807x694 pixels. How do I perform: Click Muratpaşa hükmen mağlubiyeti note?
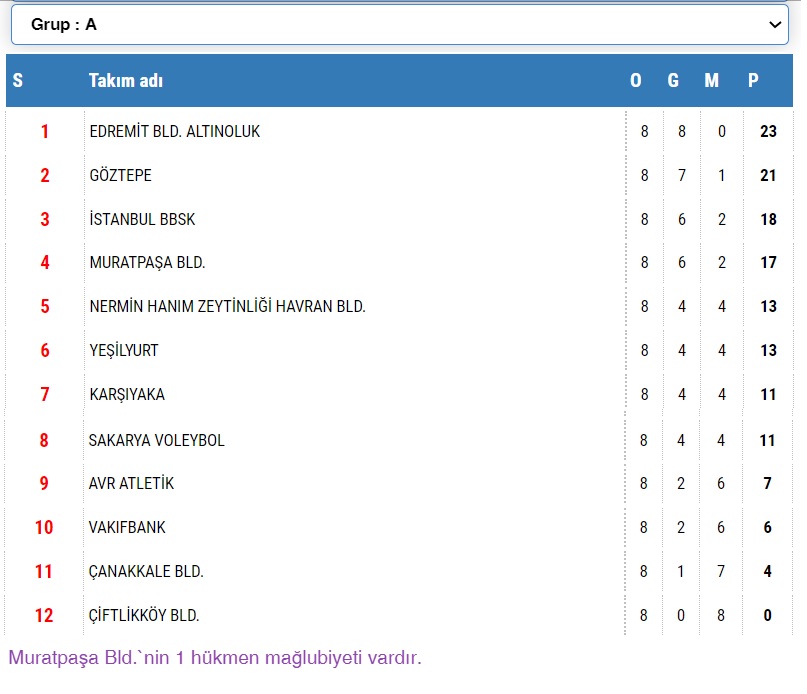pos(215,658)
